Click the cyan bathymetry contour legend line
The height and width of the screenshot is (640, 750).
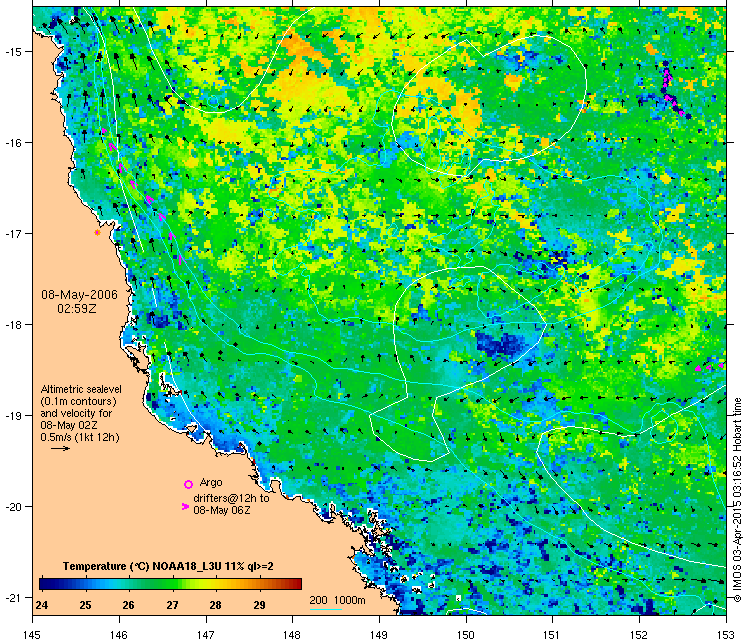click(x=326, y=609)
